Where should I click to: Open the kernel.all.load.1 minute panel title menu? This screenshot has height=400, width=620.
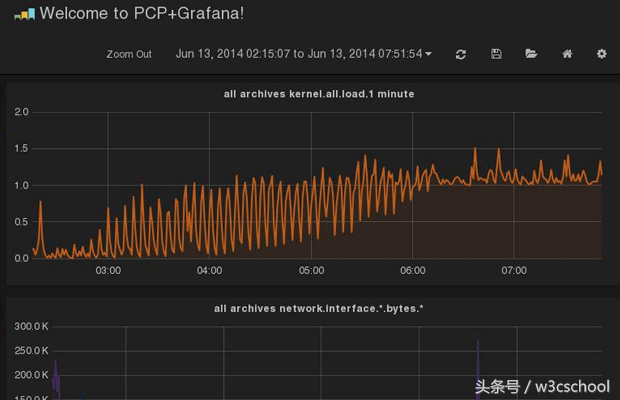319,94
